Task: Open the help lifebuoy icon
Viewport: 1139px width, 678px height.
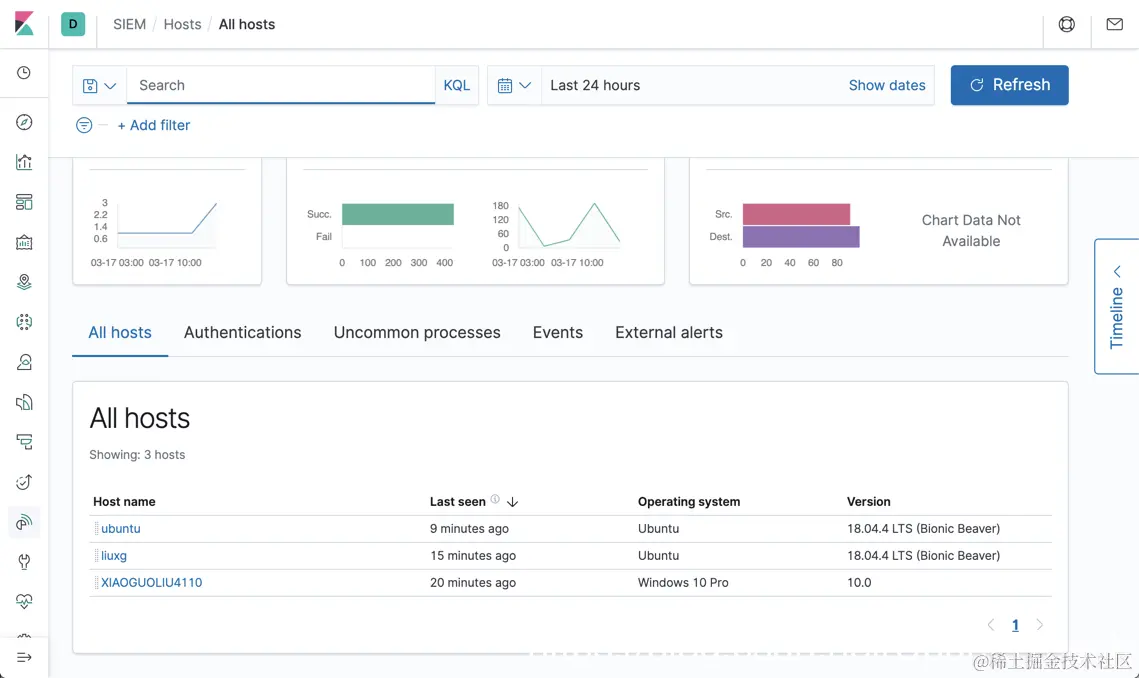Action: (x=1066, y=24)
